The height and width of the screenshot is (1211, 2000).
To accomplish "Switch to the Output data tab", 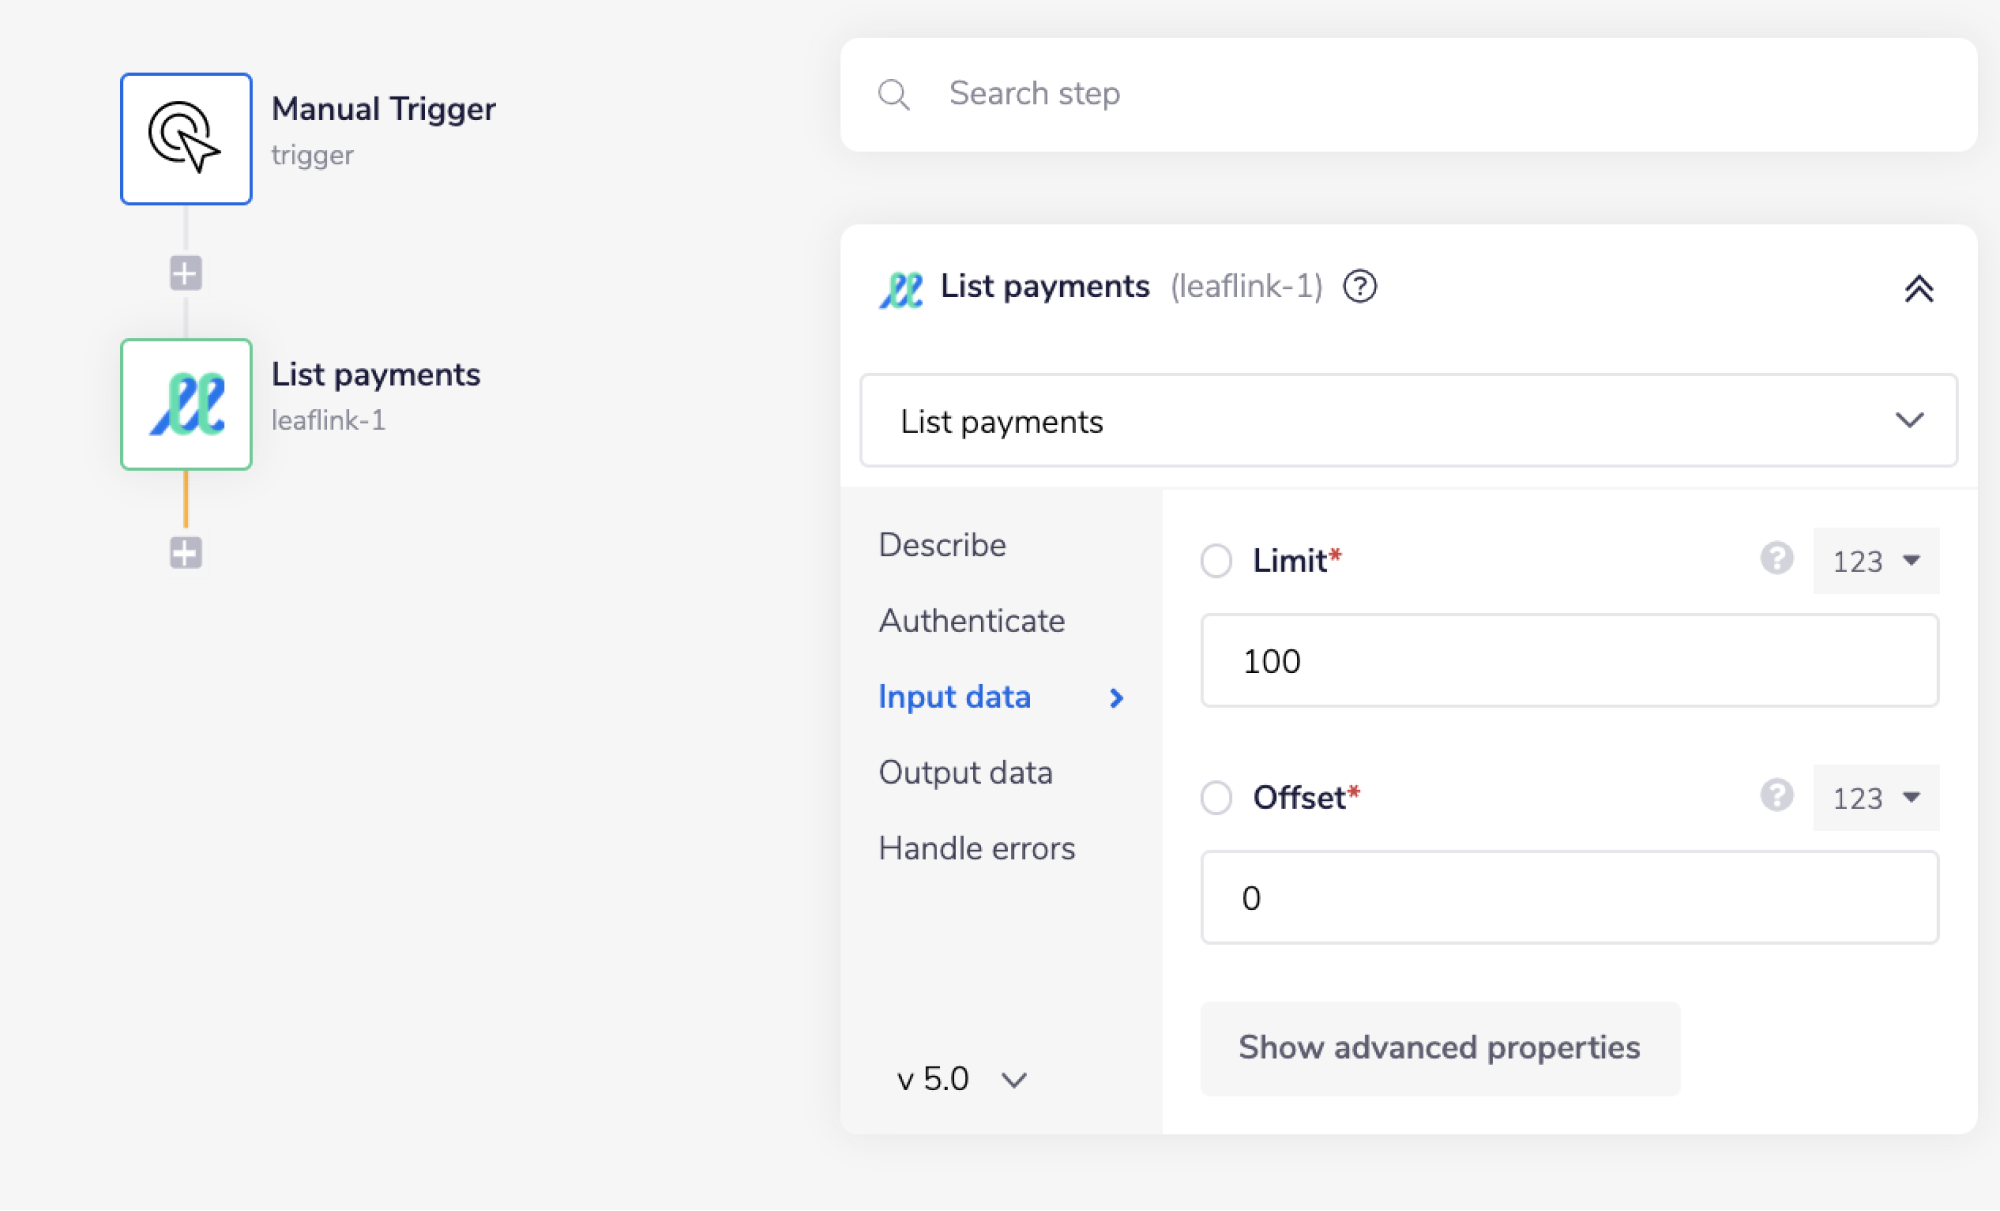I will (x=965, y=773).
